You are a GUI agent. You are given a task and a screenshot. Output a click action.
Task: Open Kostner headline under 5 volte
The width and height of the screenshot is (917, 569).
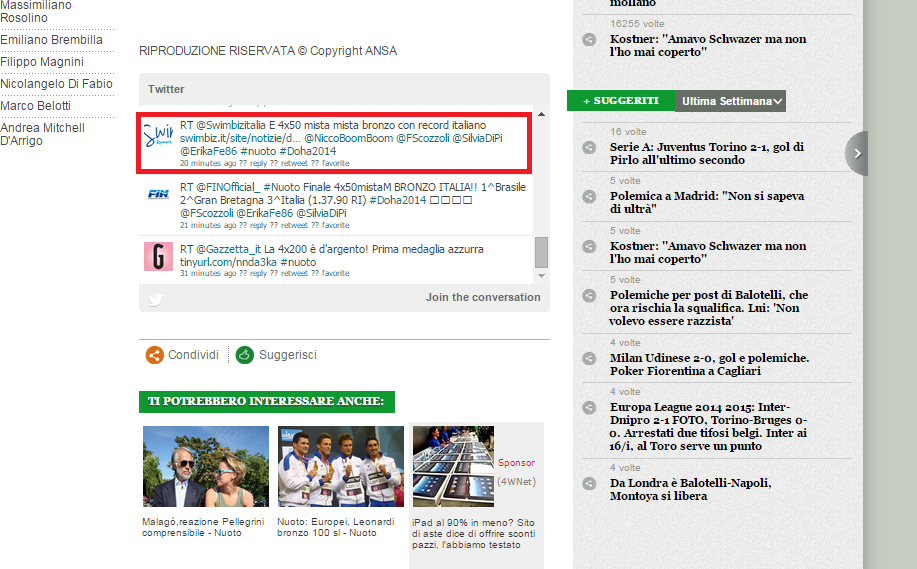(708, 253)
